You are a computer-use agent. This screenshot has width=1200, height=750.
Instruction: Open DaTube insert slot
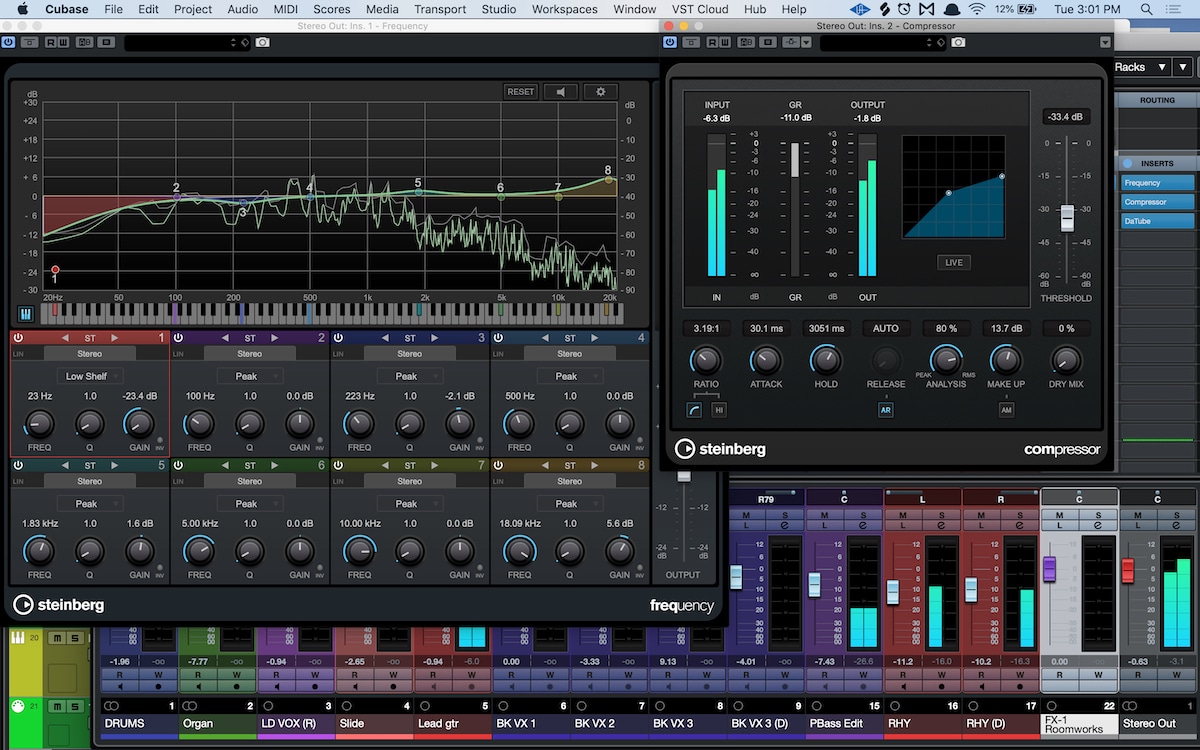(1158, 221)
